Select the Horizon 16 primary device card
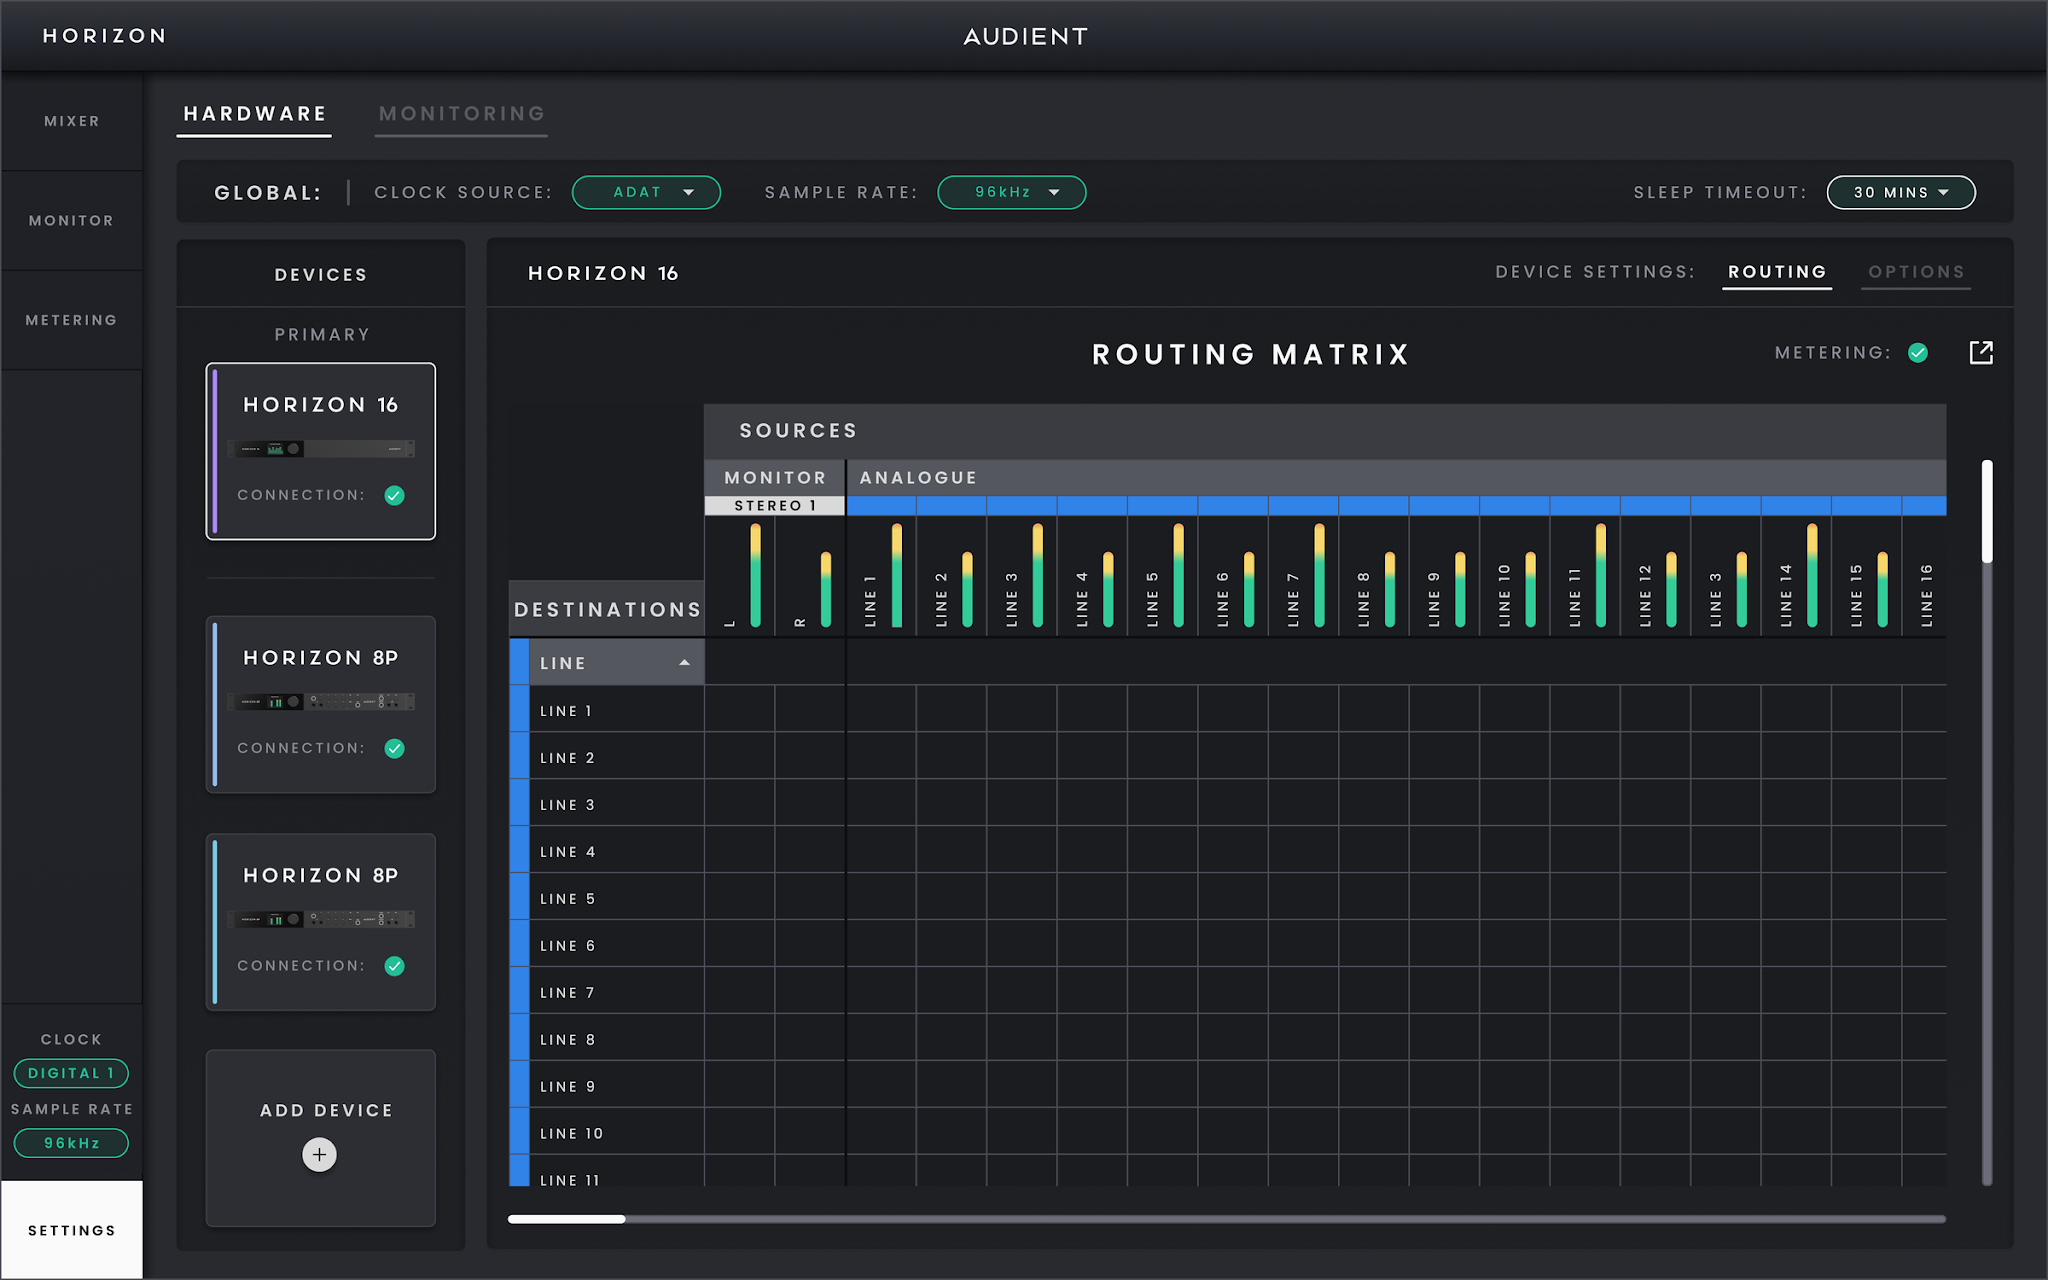 pos(321,451)
